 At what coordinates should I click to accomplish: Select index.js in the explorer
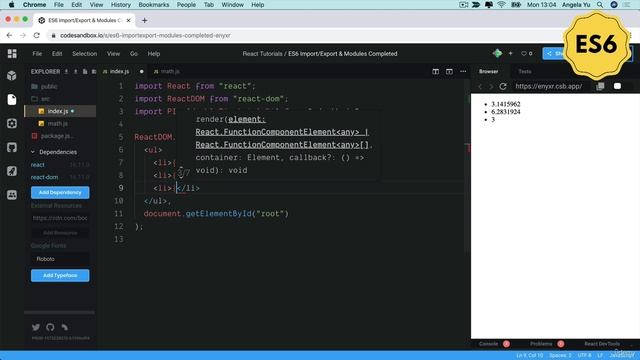[x=60, y=111]
